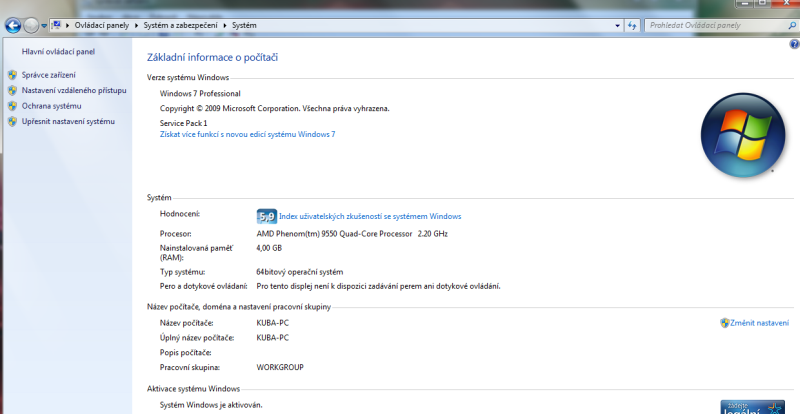
Task: Open Hlavní ovládací panel link
Action: point(58,52)
